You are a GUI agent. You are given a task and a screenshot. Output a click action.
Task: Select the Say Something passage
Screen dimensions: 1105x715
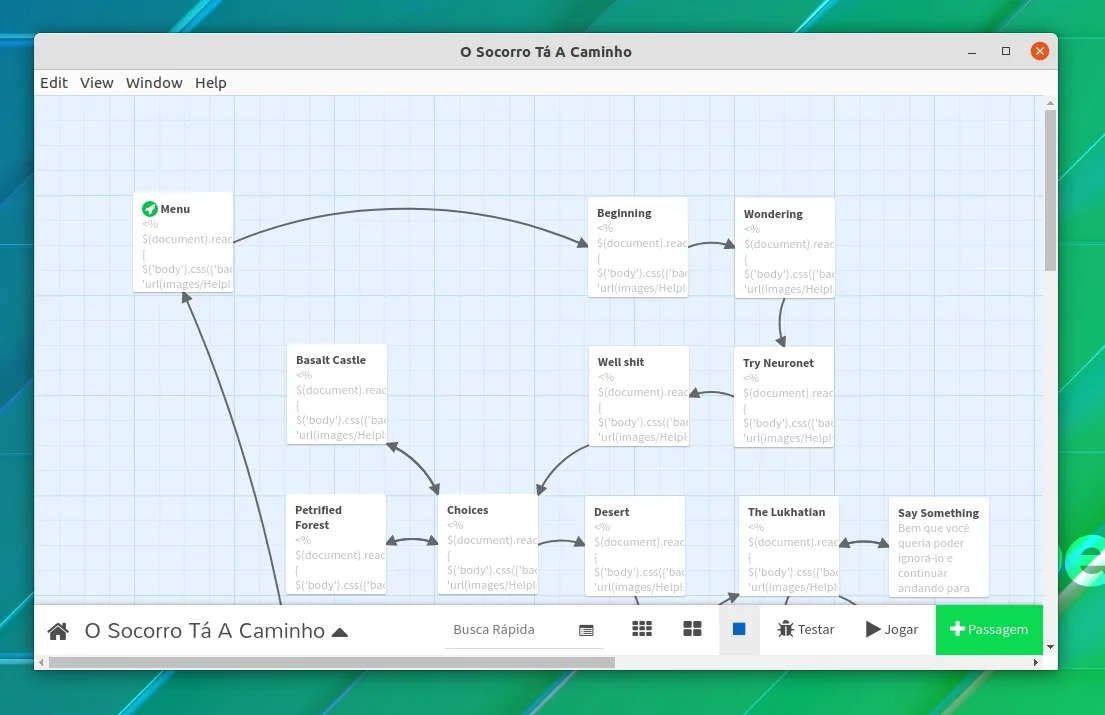939,548
